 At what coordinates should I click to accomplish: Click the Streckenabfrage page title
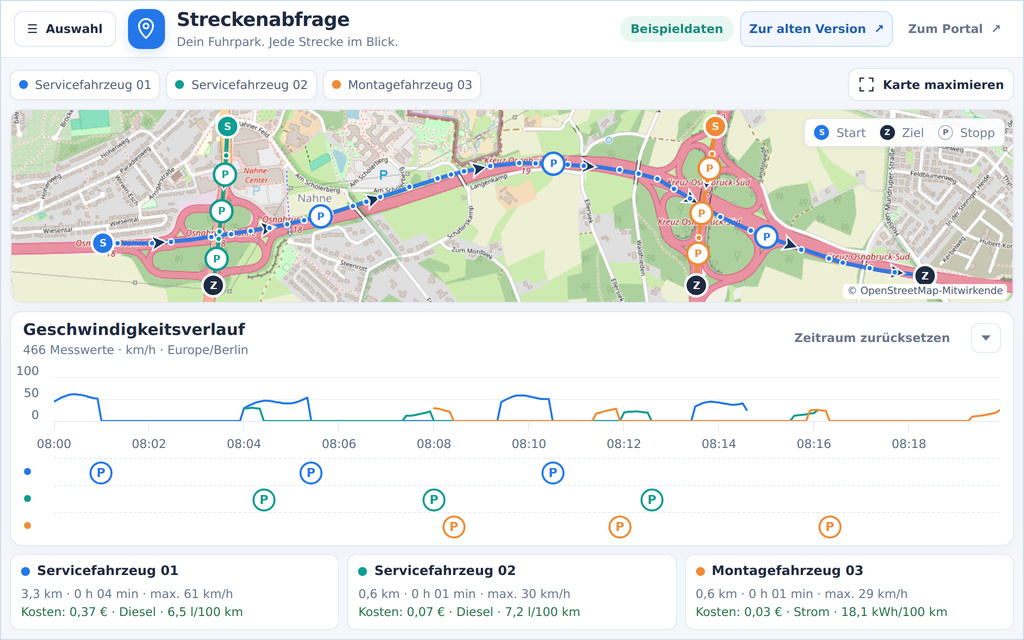coord(263,20)
